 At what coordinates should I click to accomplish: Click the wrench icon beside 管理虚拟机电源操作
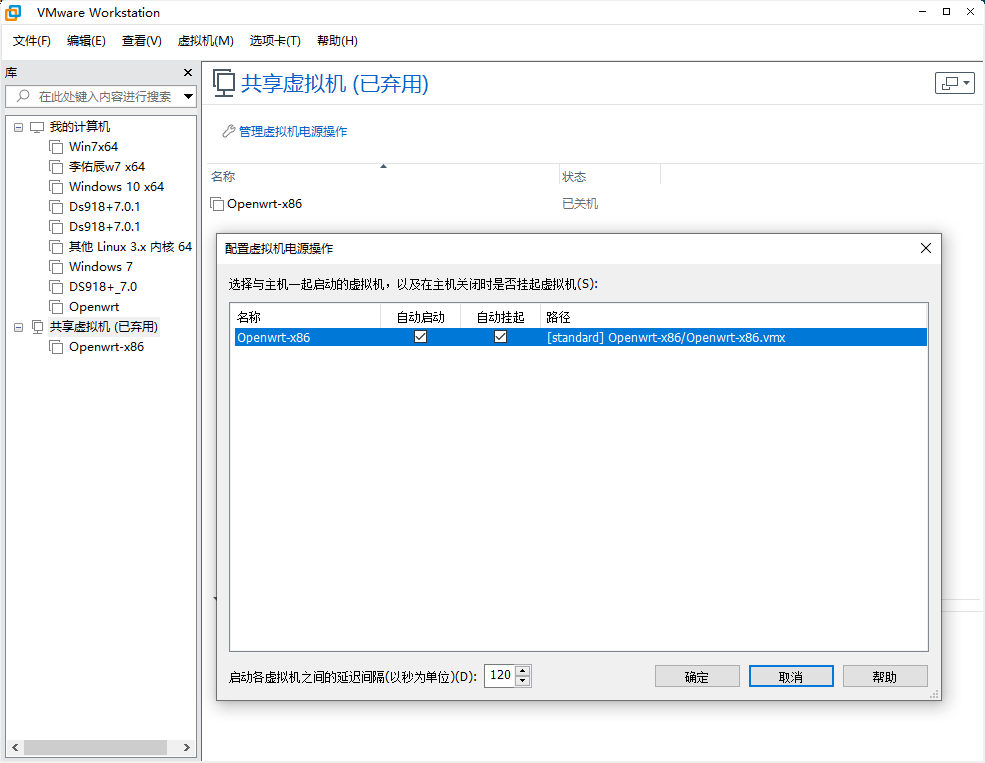coord(229,131)
